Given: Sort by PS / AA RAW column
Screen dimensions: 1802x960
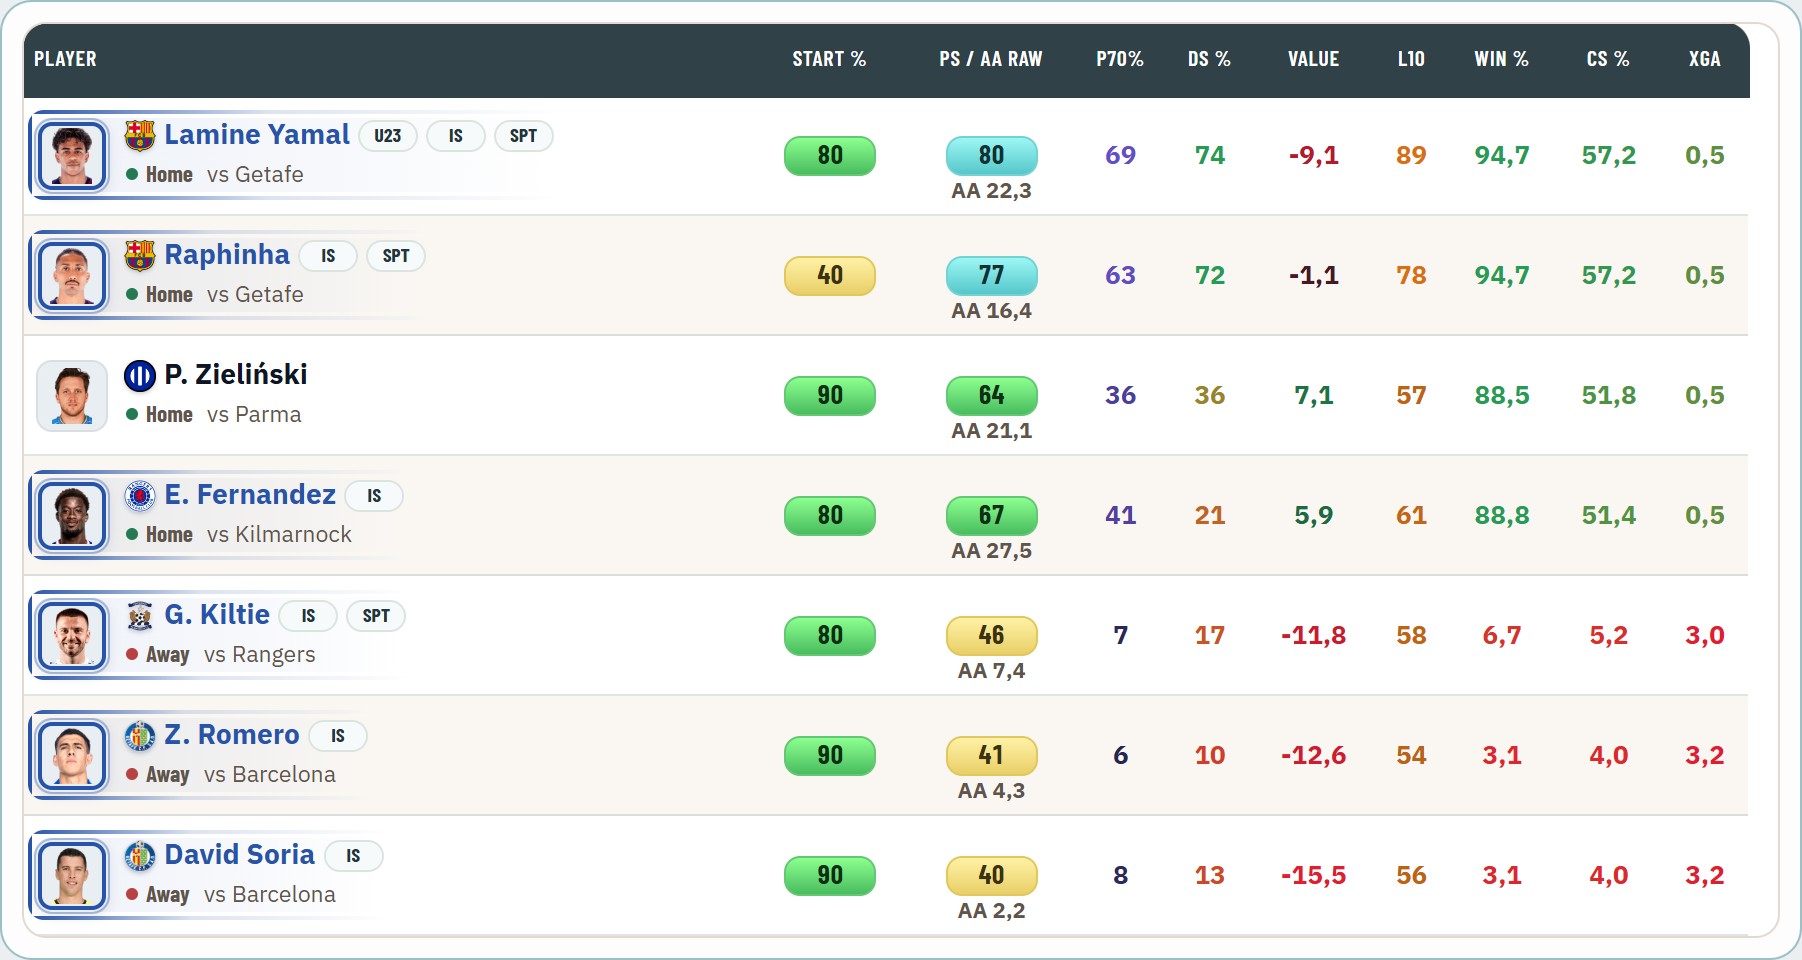Looking at the screenshot, I should tap(991, 59).
